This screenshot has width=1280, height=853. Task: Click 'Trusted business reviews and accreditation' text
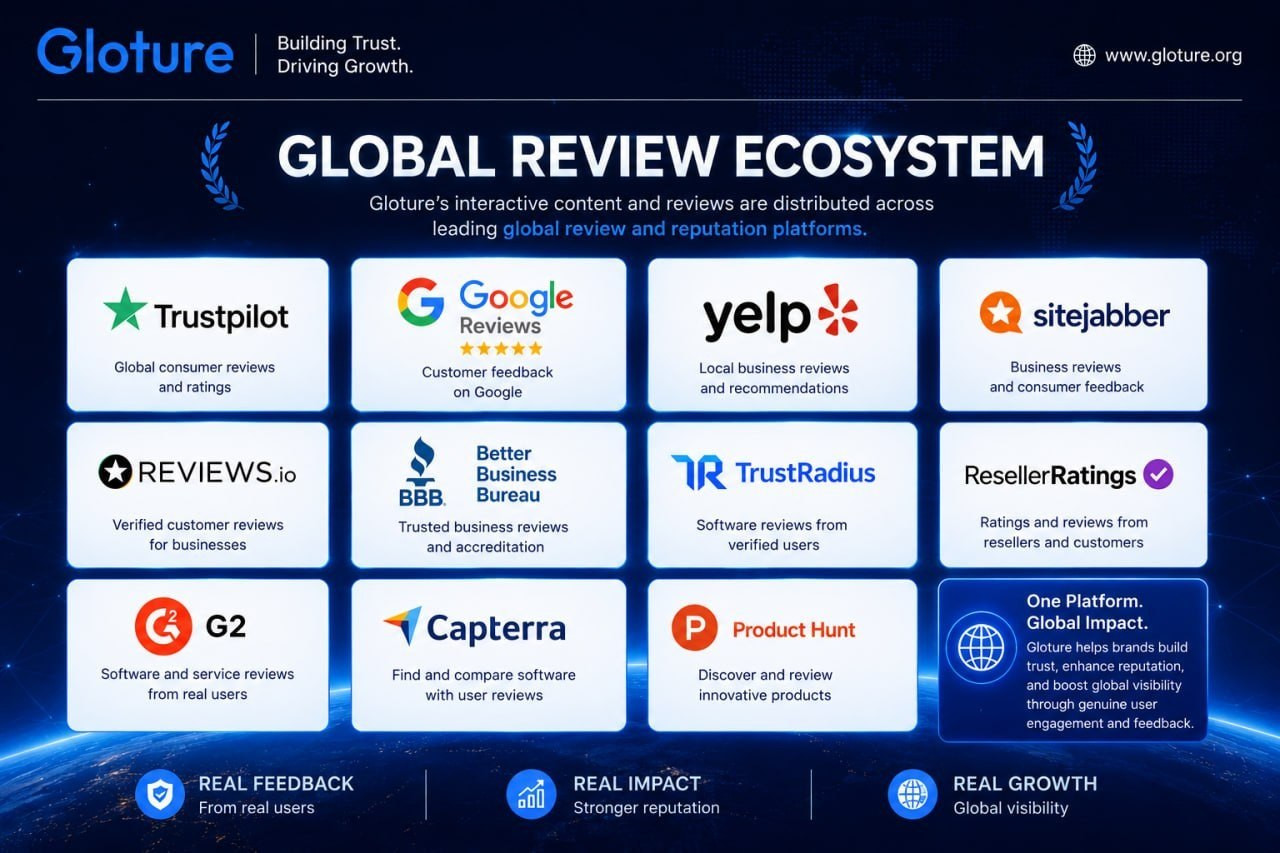[485, 537]
